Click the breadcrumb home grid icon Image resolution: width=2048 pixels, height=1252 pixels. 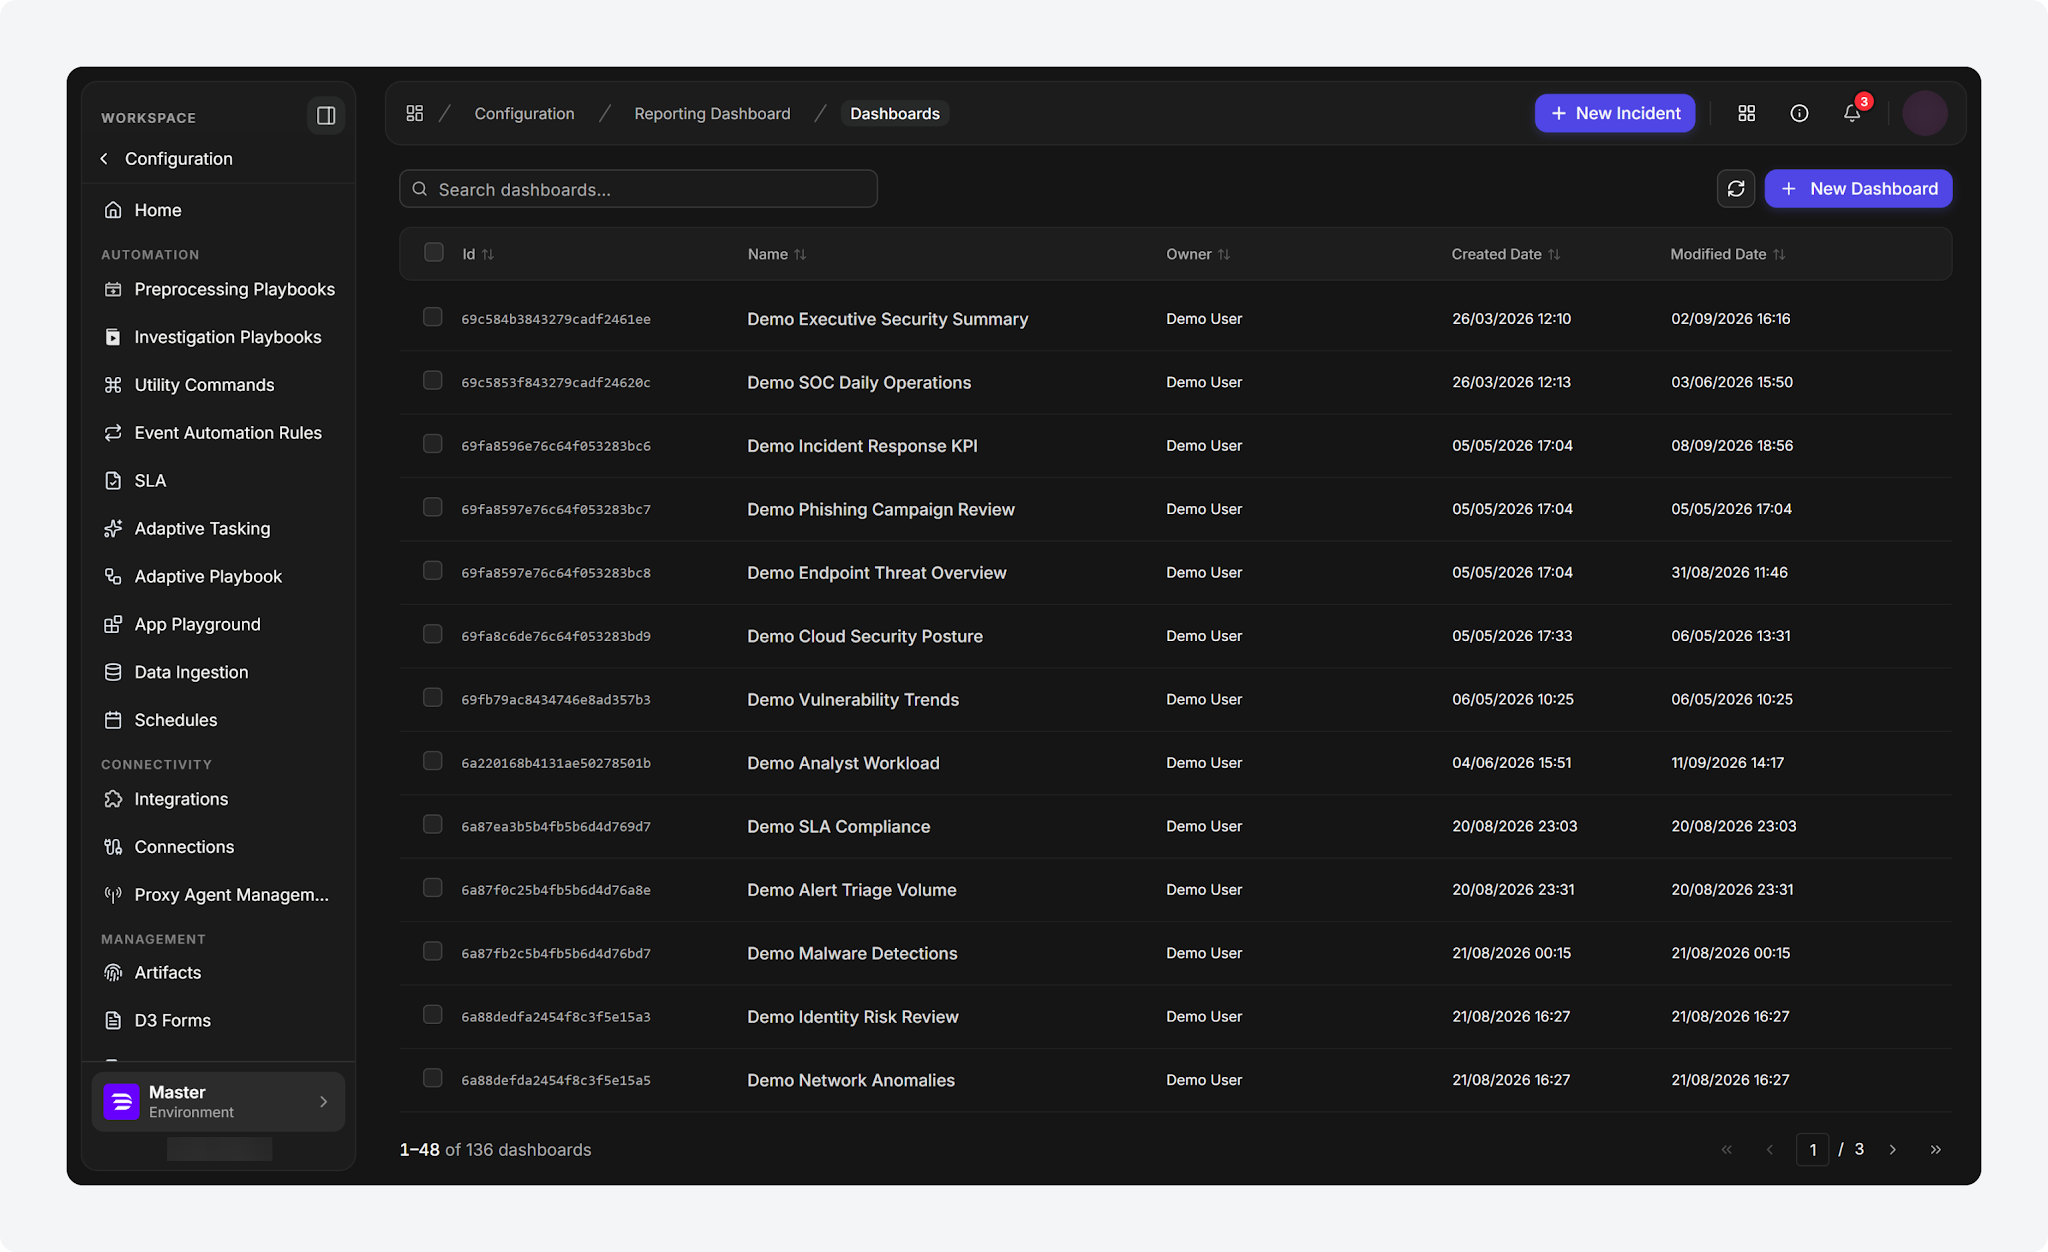415,113
